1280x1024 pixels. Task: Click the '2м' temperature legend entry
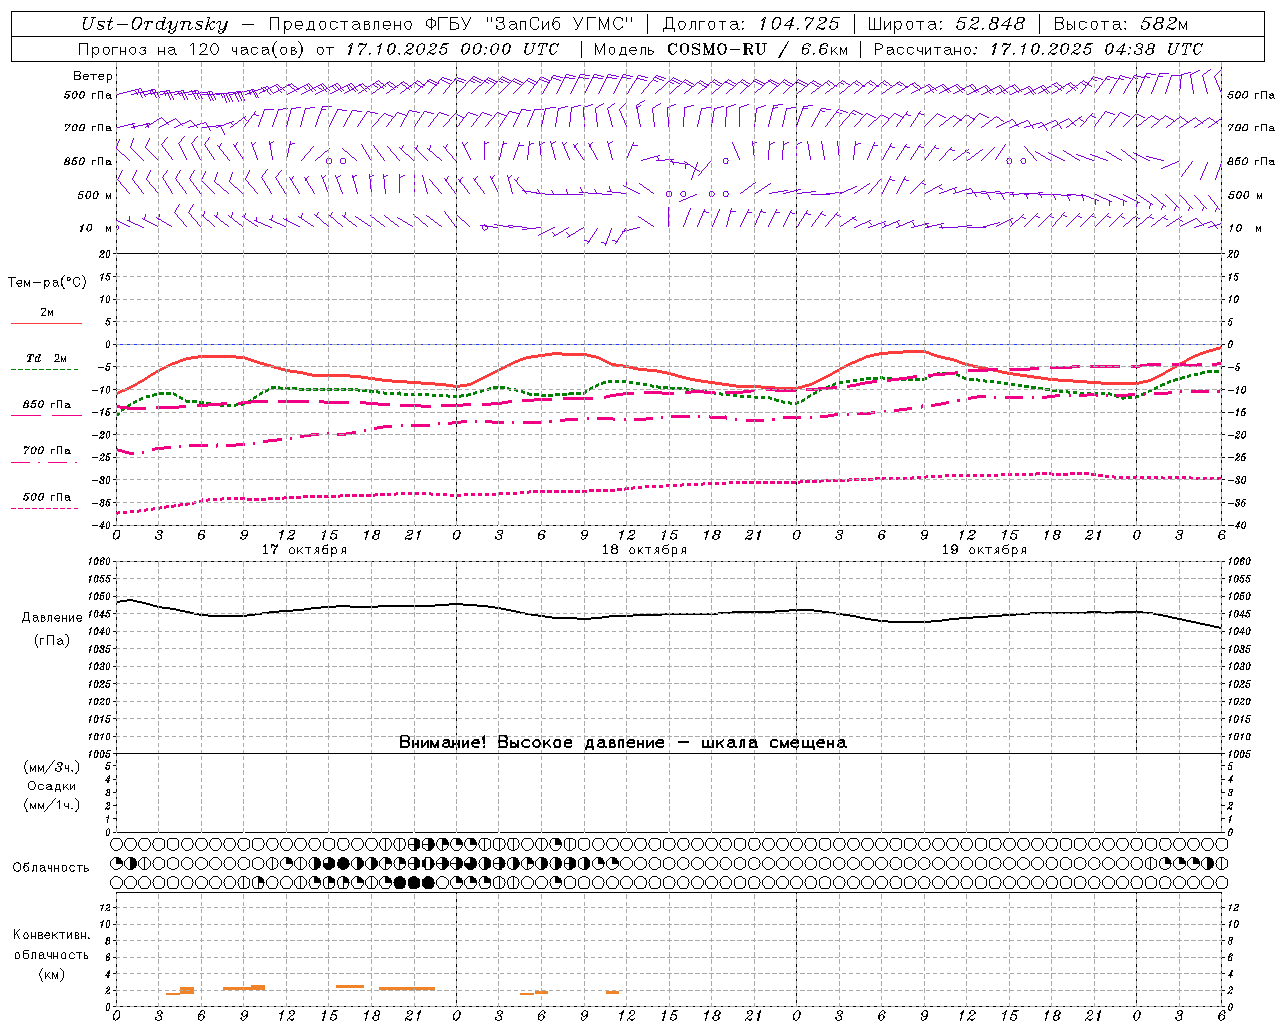tap(47, 312)
